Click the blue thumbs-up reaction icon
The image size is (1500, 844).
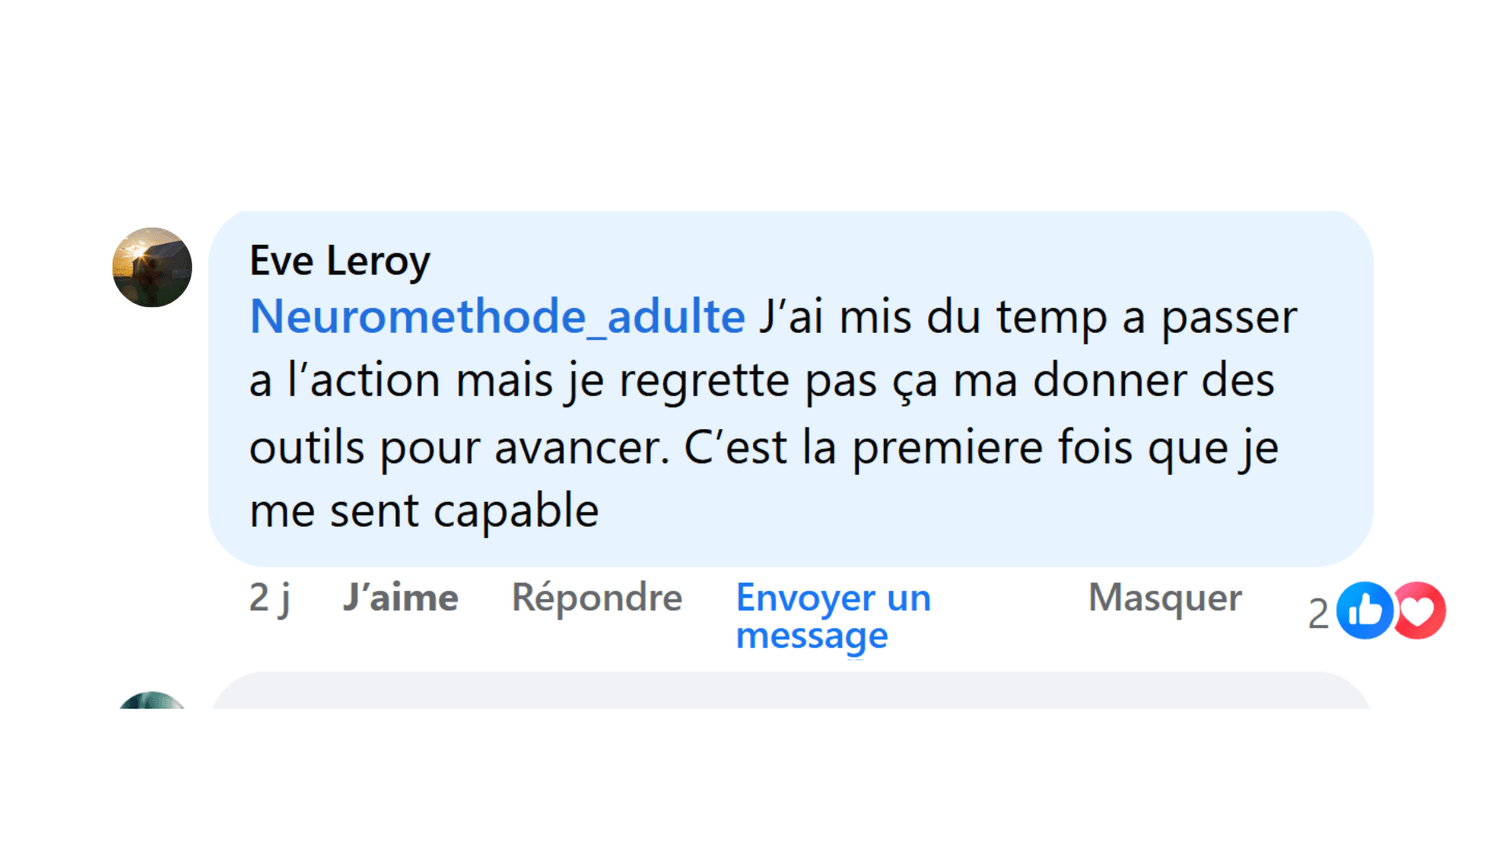pos(1364,610)
